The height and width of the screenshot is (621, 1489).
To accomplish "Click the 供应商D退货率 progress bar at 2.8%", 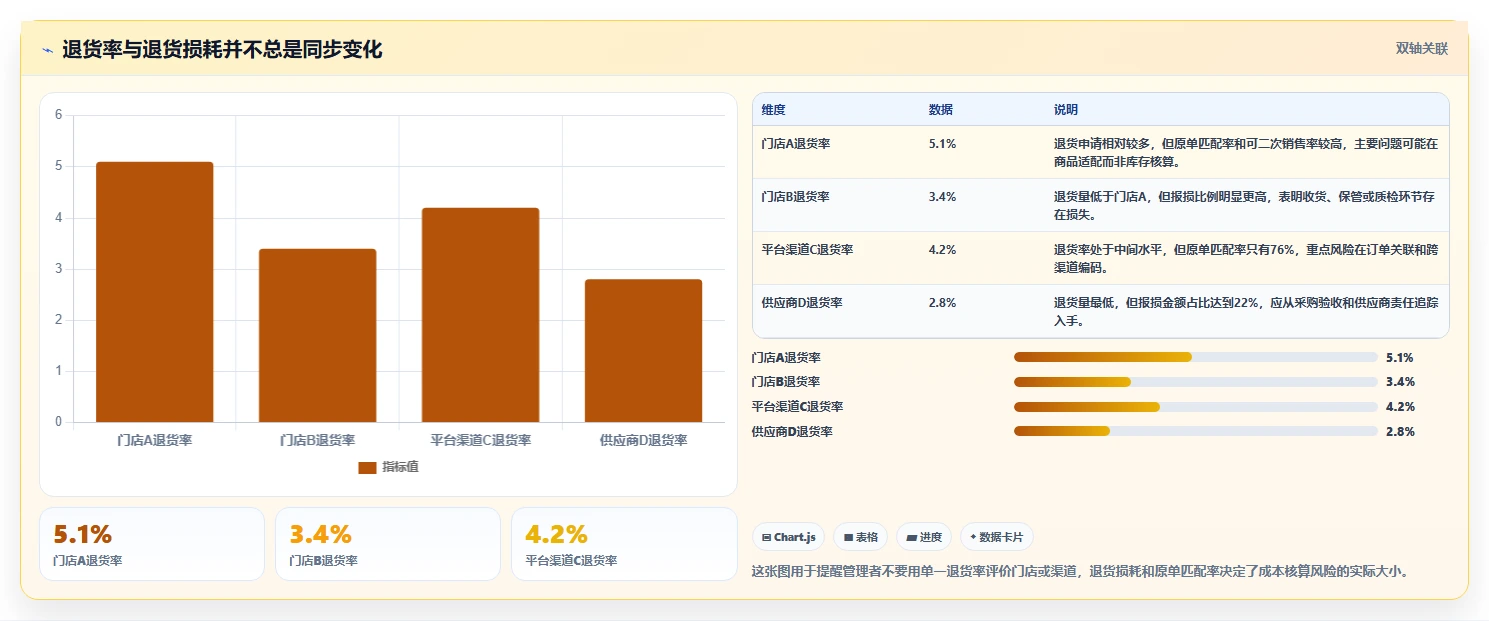I will coord(1196,432).
